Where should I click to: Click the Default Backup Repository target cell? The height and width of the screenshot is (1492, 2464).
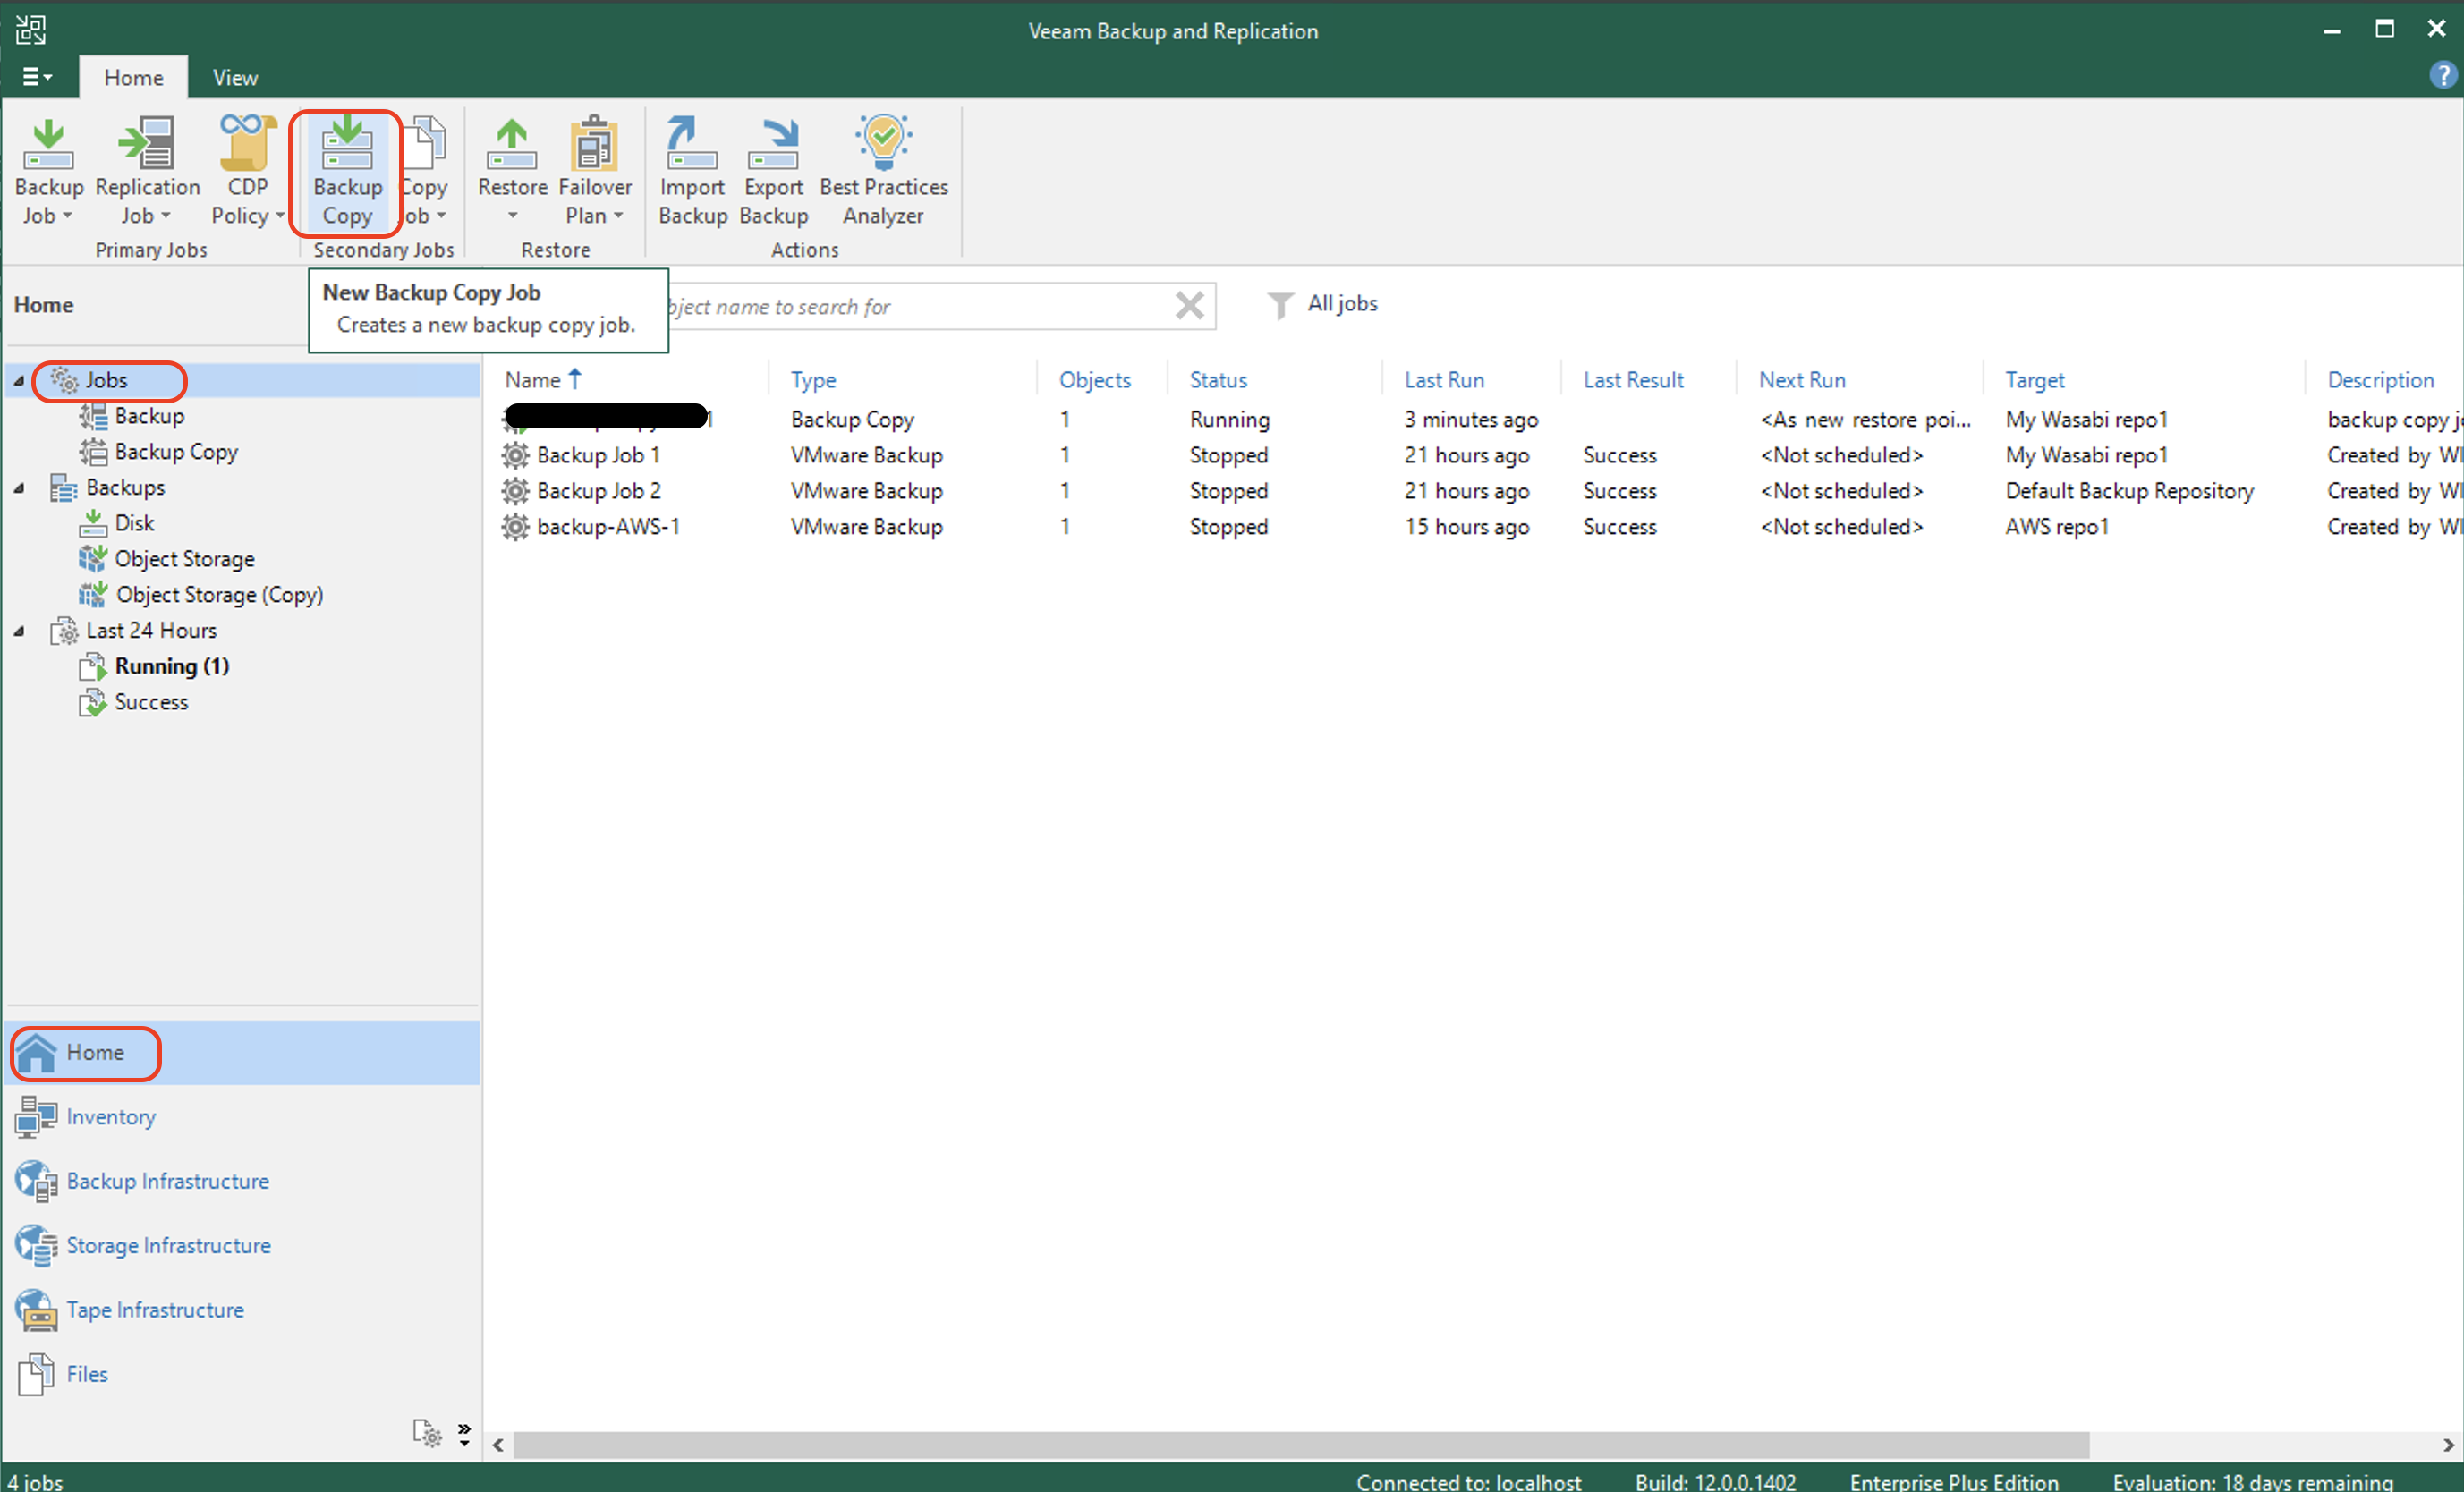click(x=2129, y=491)
